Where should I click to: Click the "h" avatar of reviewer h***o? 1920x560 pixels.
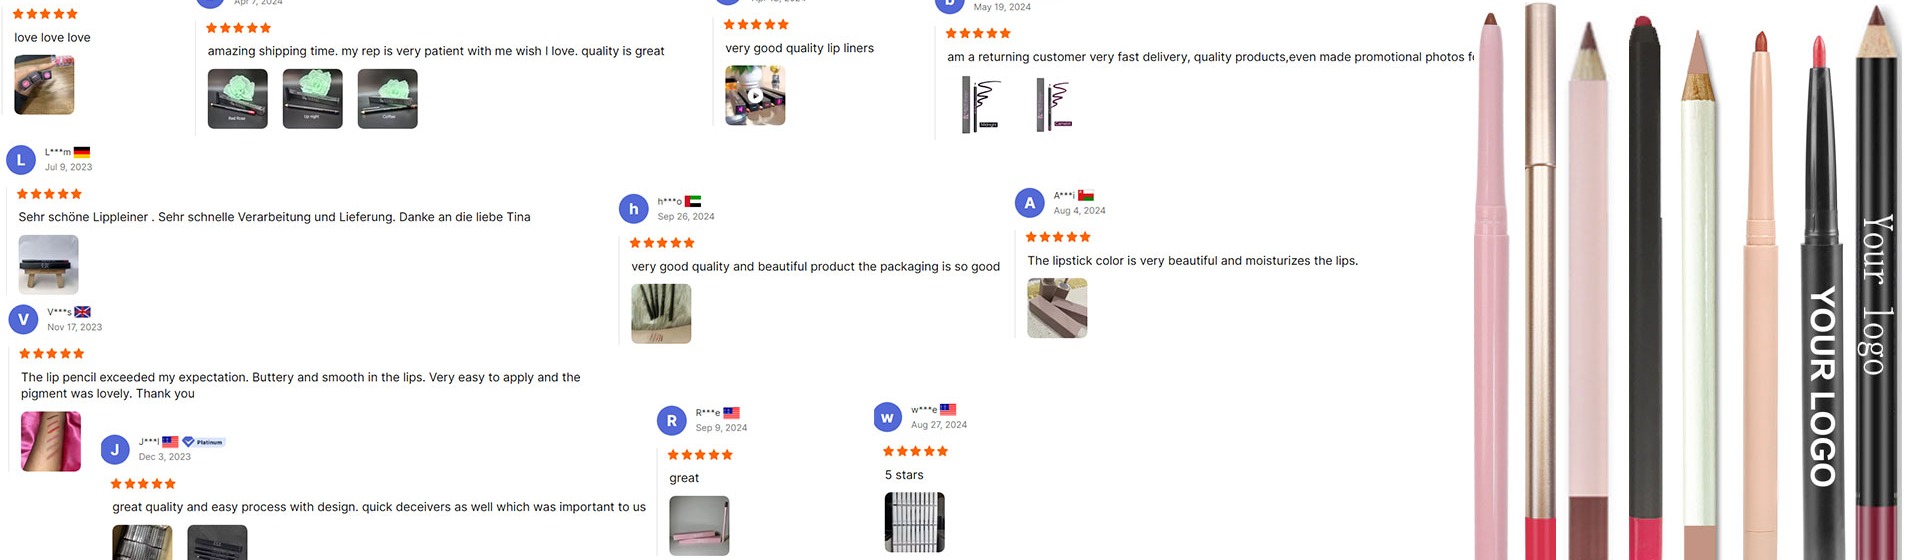(x=633, y=209)
